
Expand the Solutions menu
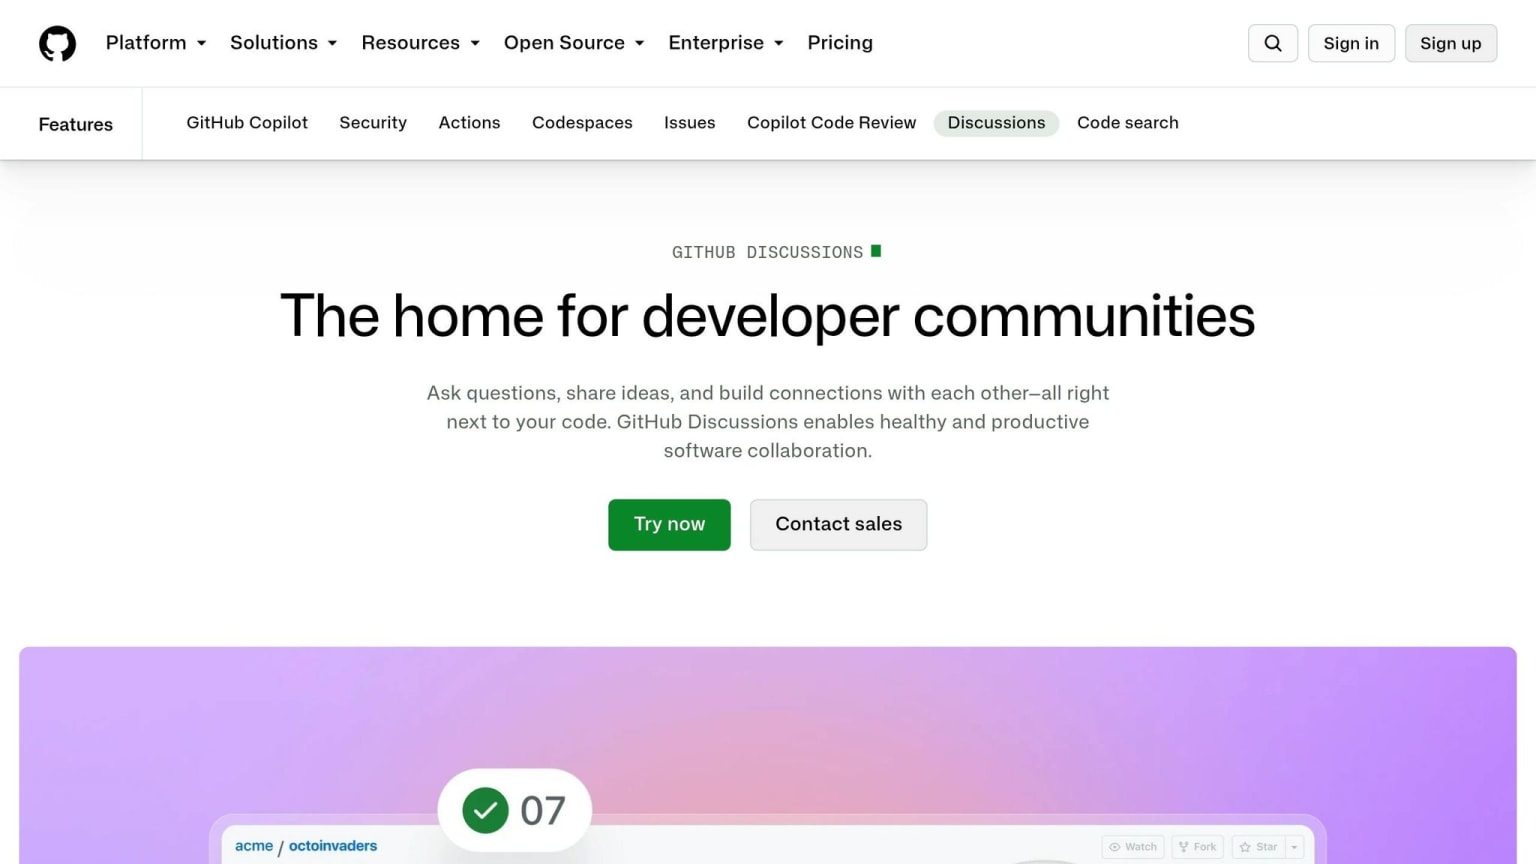[284, 43]
